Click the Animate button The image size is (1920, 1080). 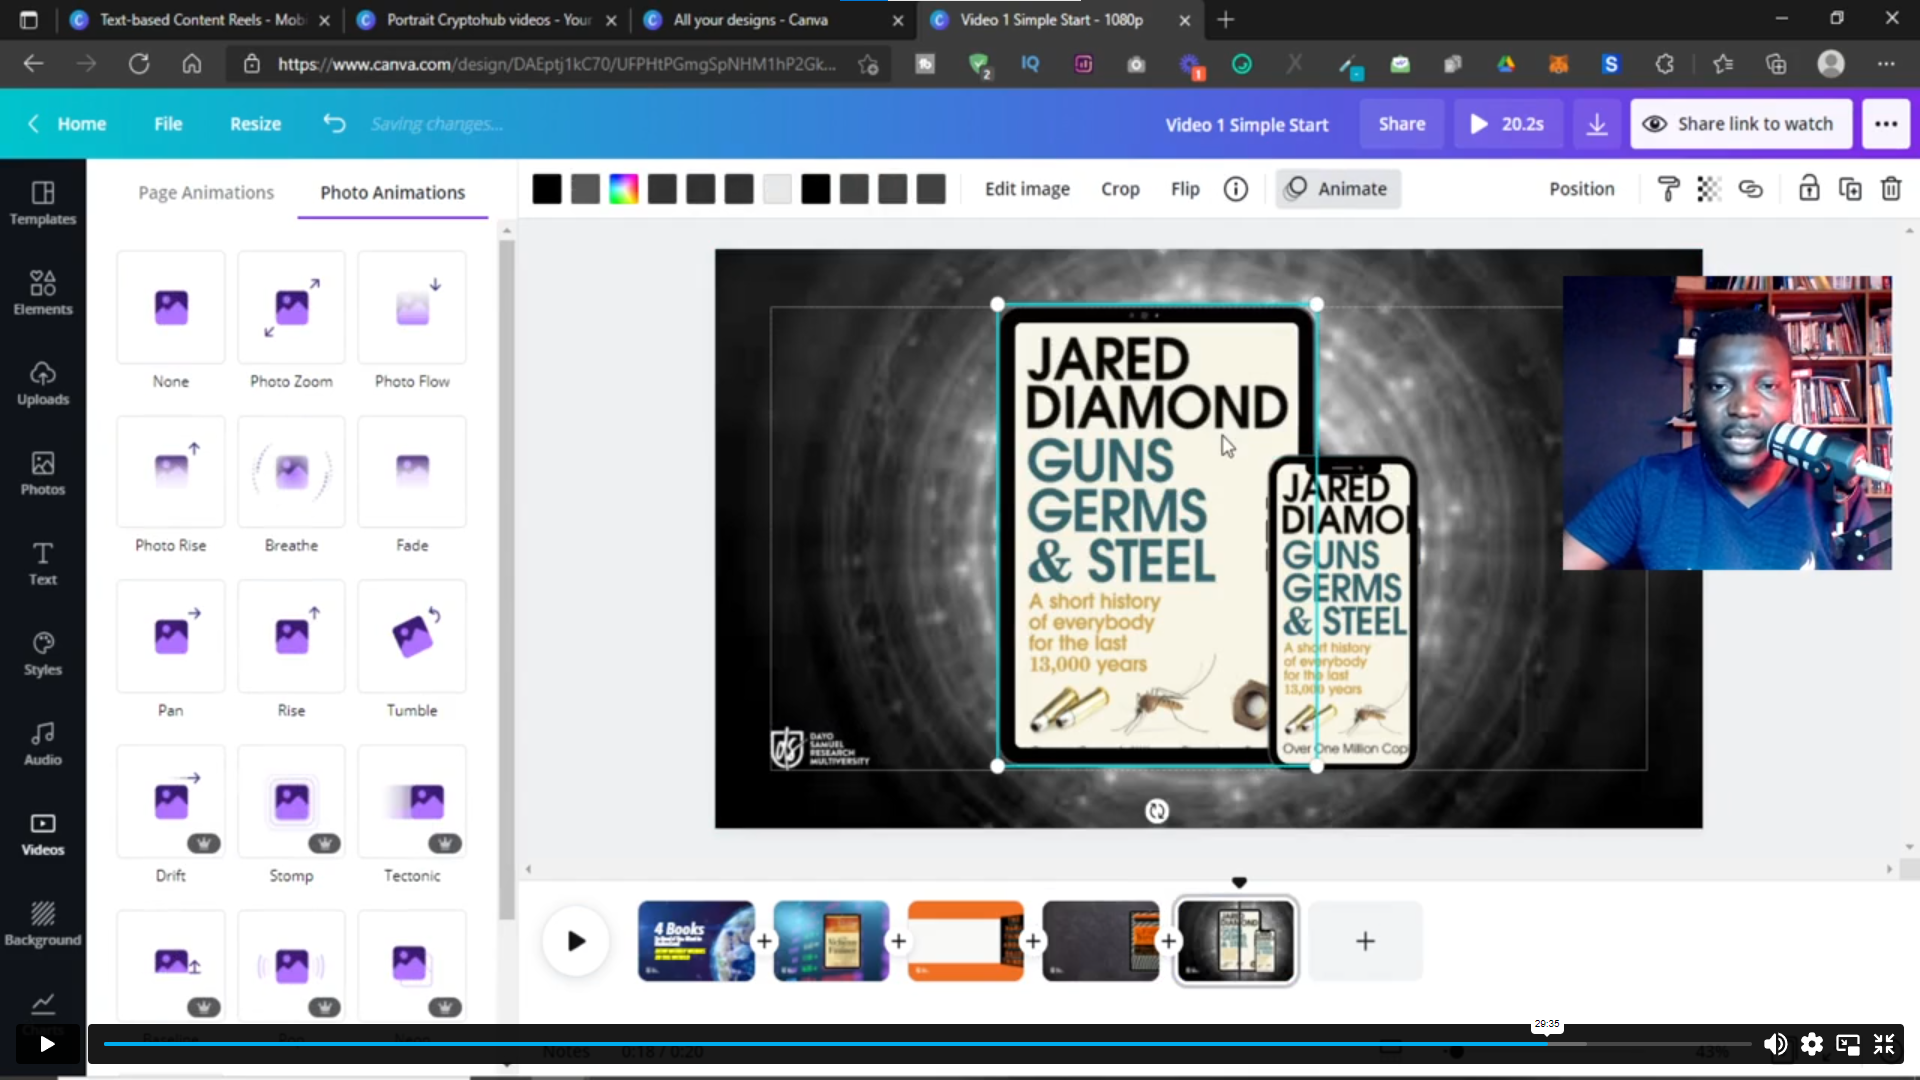[1338, 189]
